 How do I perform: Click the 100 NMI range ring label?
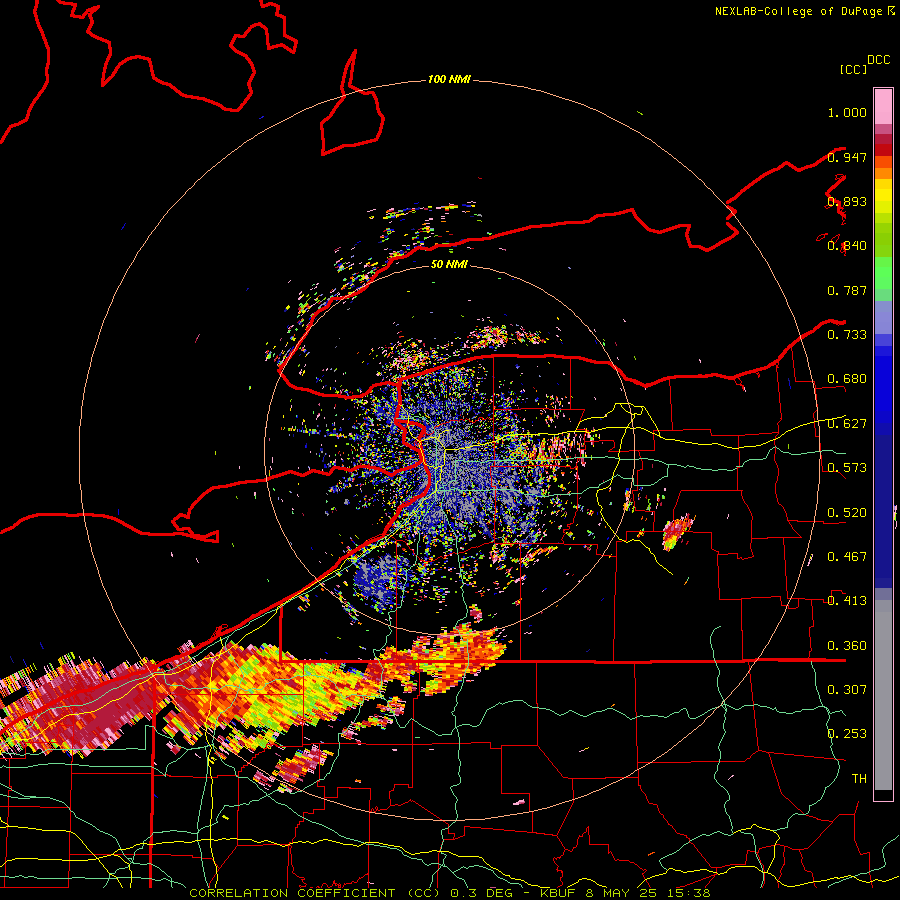pos(449,79)
